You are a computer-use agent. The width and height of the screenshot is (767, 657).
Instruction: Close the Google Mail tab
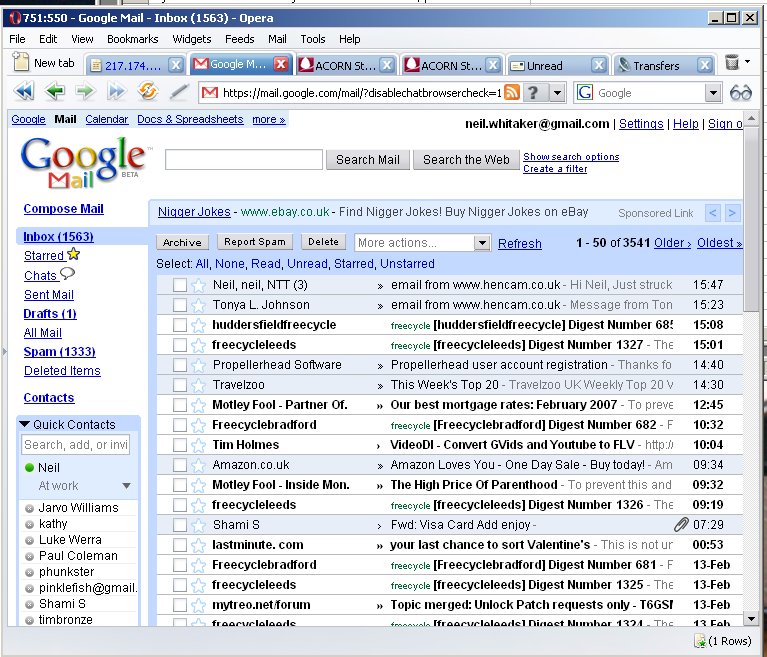coord(281,64)
